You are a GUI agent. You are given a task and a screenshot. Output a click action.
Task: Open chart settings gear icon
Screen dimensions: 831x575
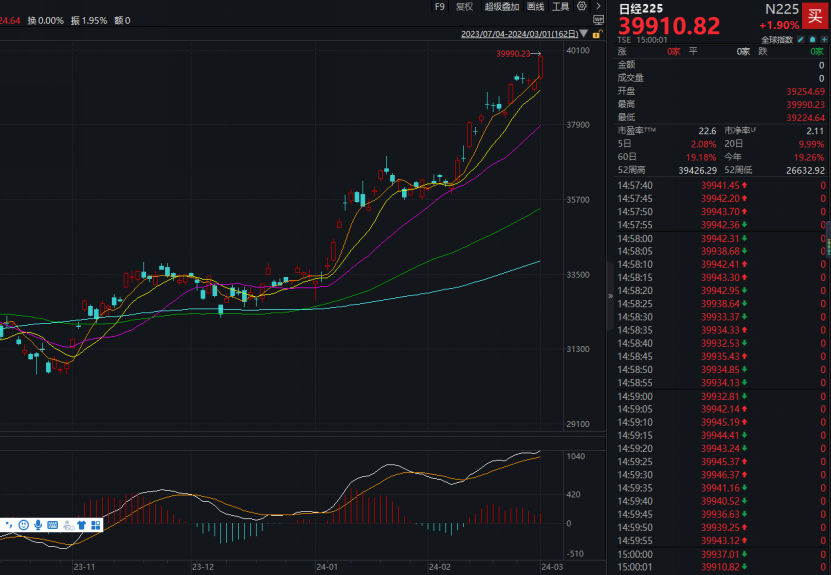pos(581,6)
